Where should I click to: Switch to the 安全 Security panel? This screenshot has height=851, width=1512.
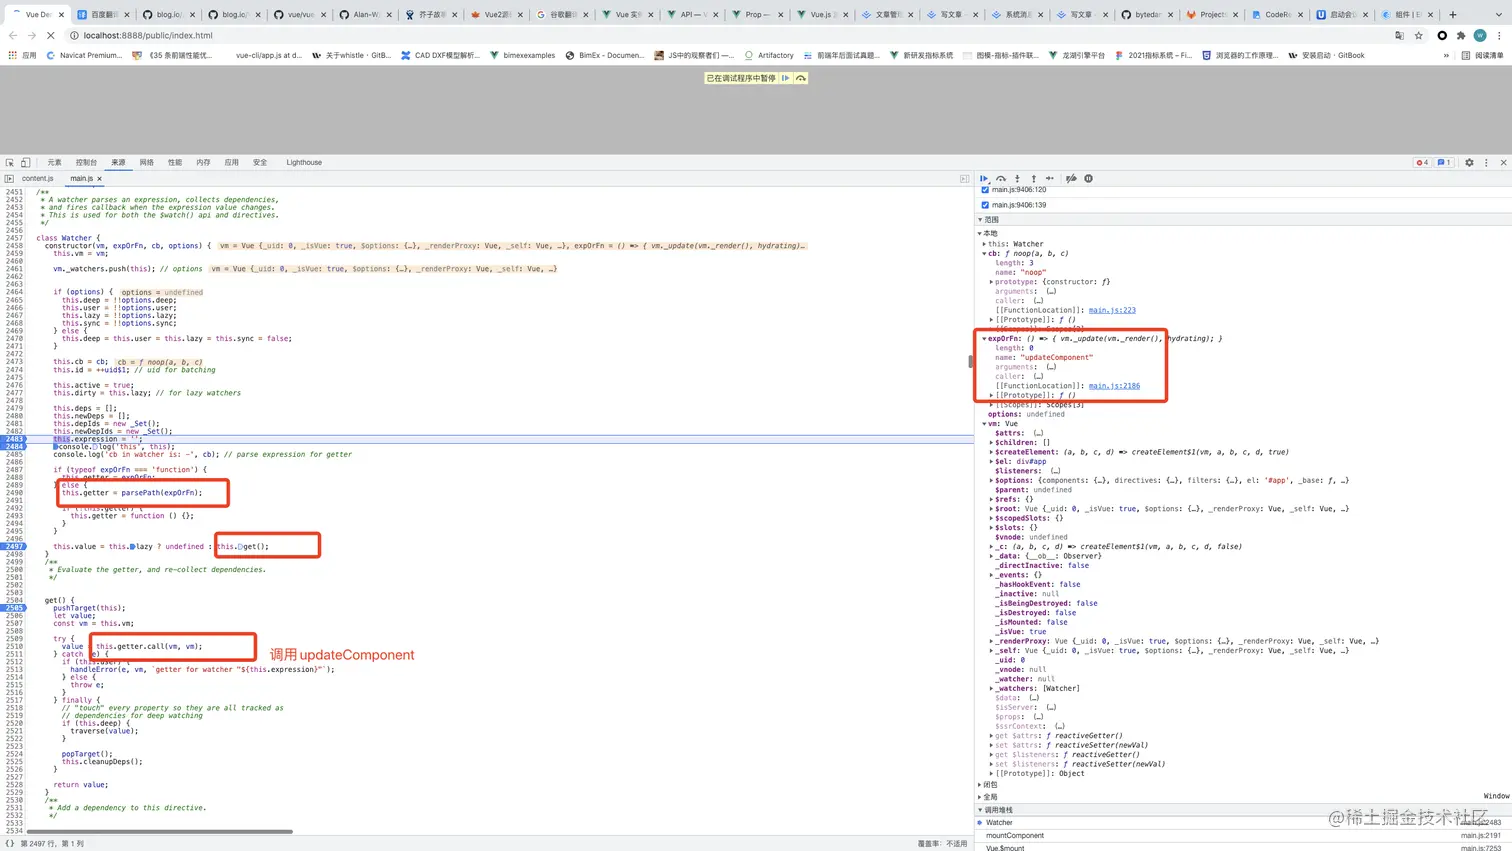coord(260,162)
